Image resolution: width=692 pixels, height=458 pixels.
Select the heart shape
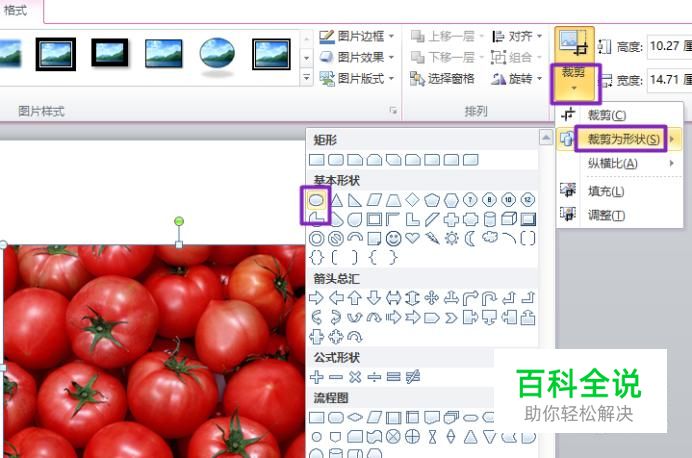pos(412,238)
